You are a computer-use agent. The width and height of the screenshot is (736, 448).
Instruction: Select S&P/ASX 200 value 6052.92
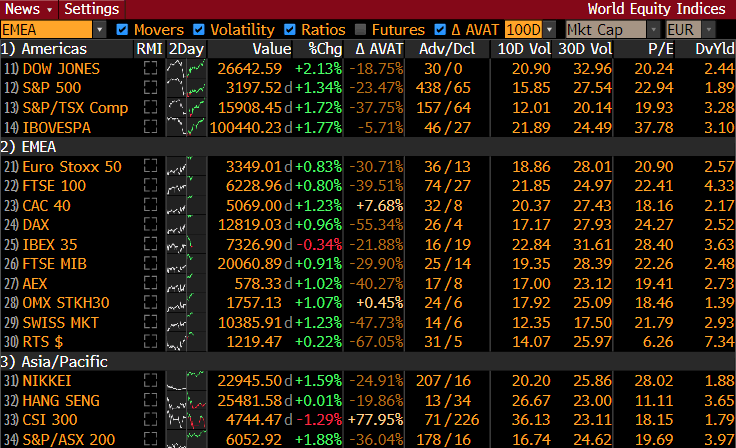pos(254,440)
